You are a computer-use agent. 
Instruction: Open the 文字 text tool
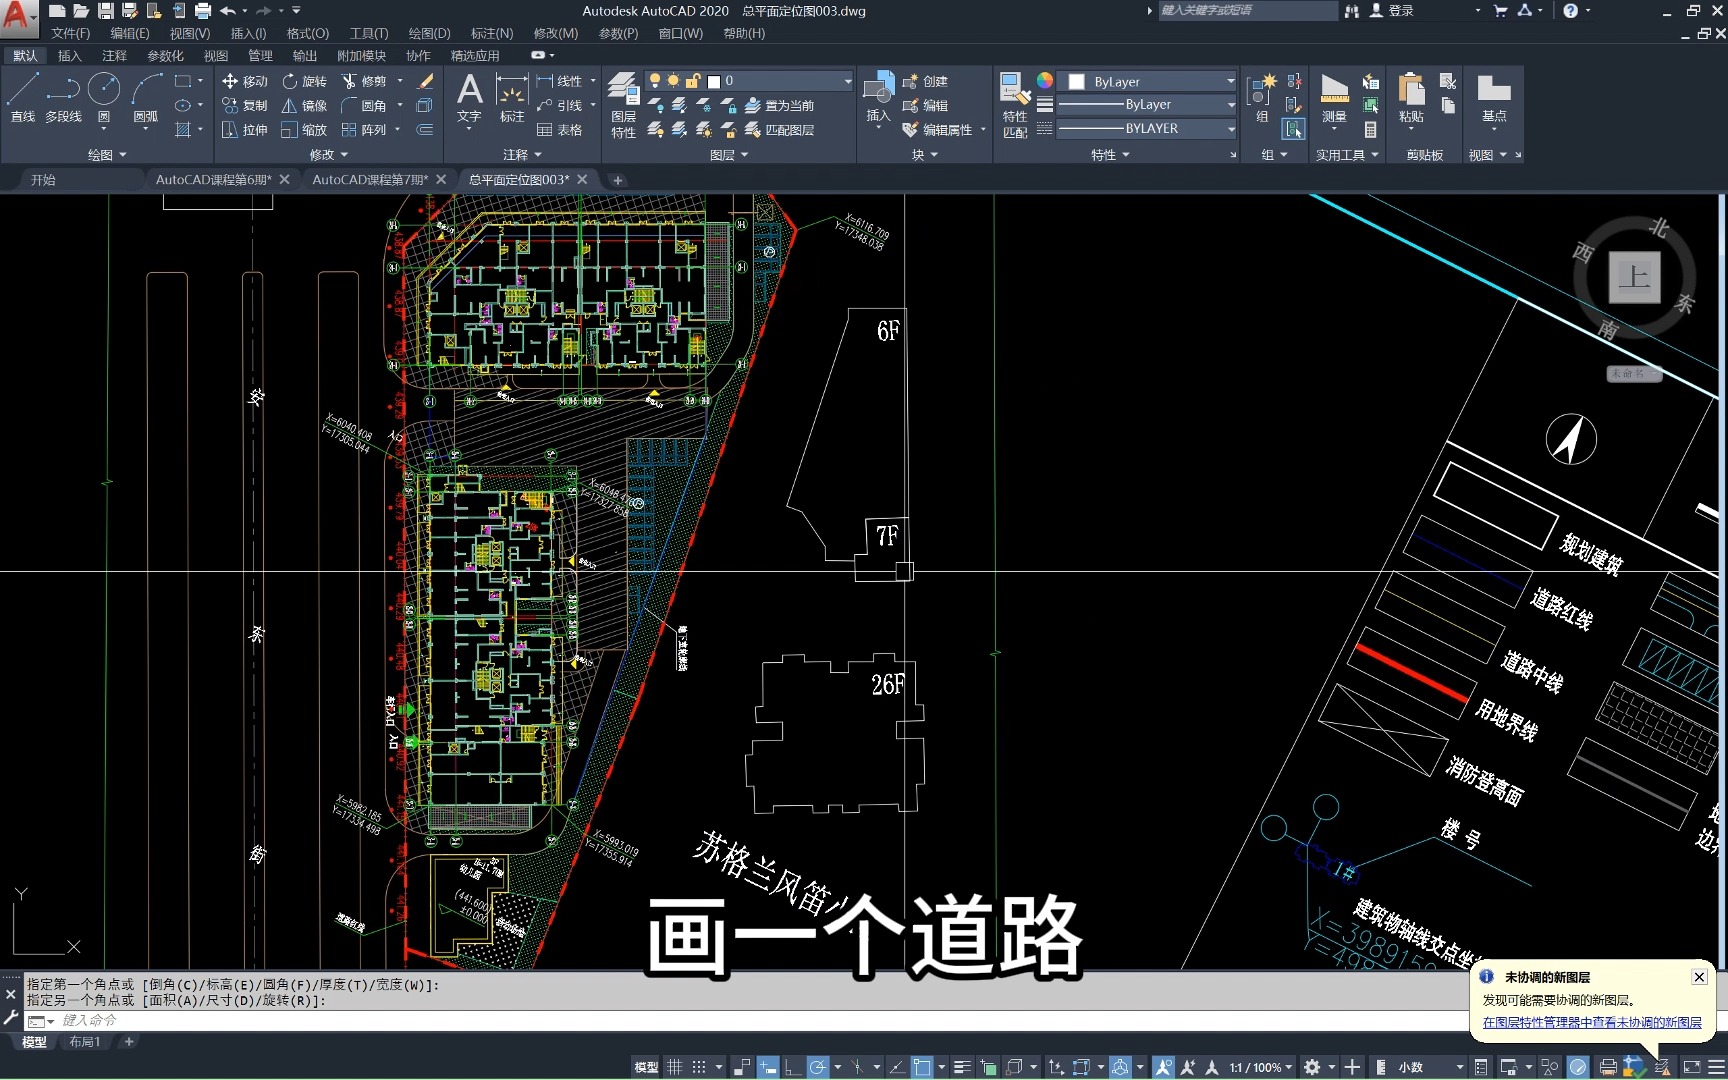tap(469, 98)
